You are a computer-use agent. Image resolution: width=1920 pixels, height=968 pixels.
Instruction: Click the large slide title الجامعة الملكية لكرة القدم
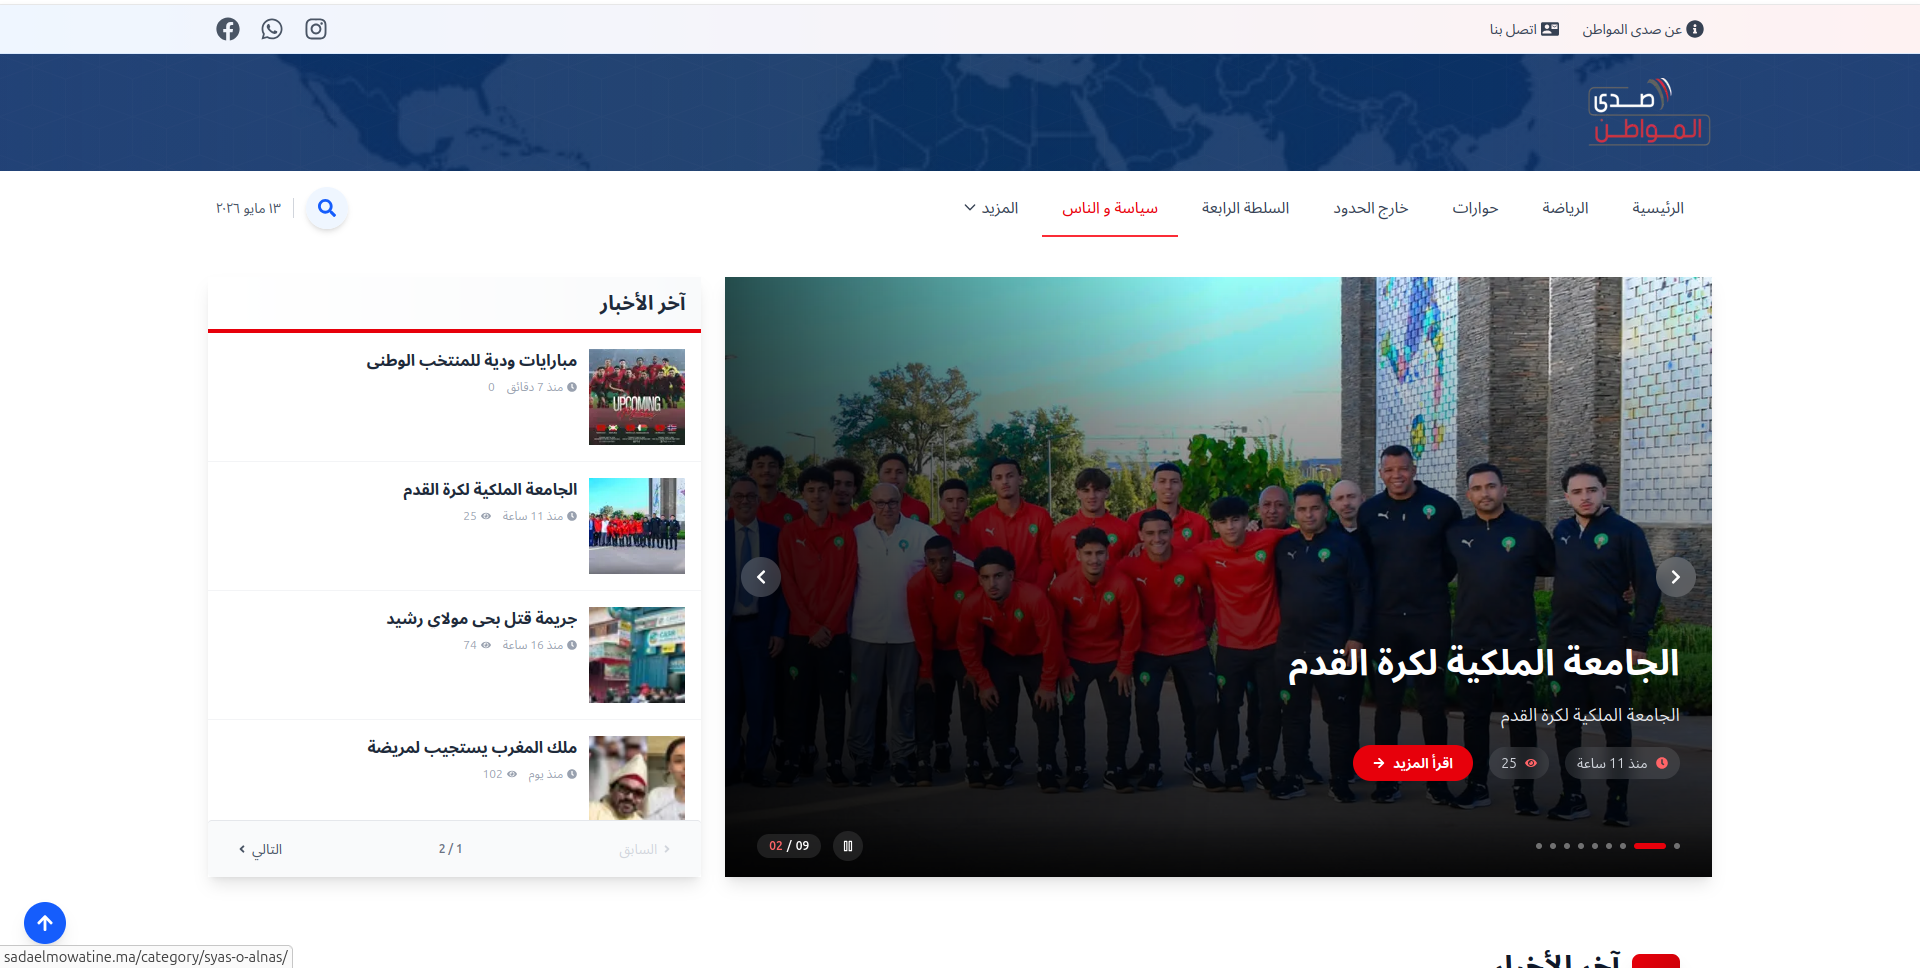point(1483,663)
